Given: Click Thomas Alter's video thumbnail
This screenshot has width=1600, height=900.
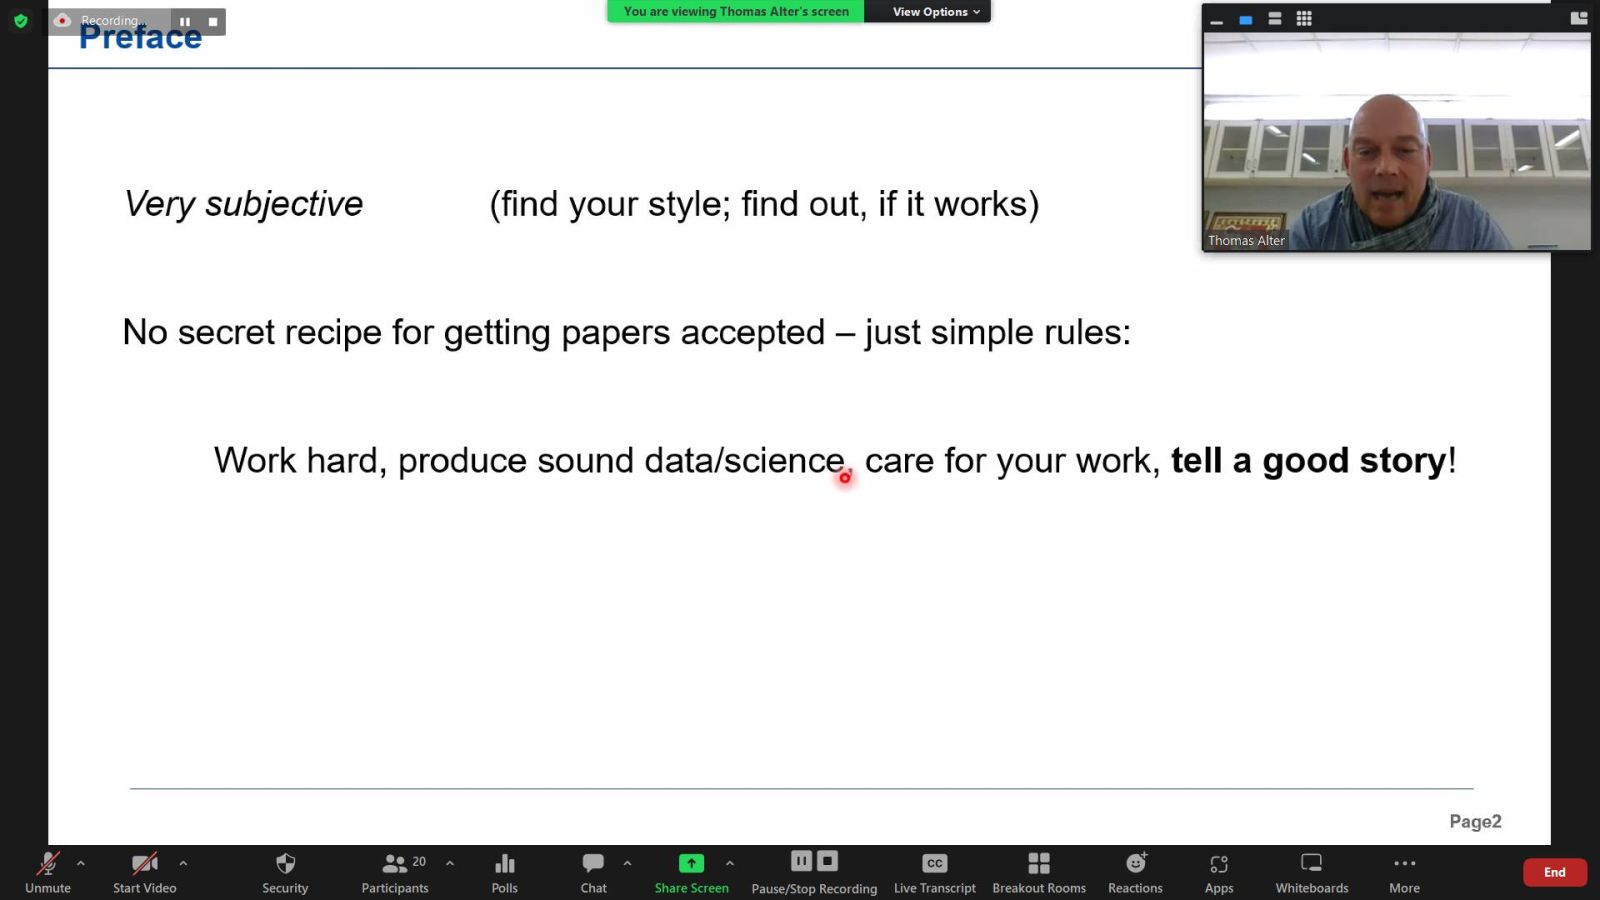Looking at the screenshot, I should pyautogui.click(x=1396, y=142).
